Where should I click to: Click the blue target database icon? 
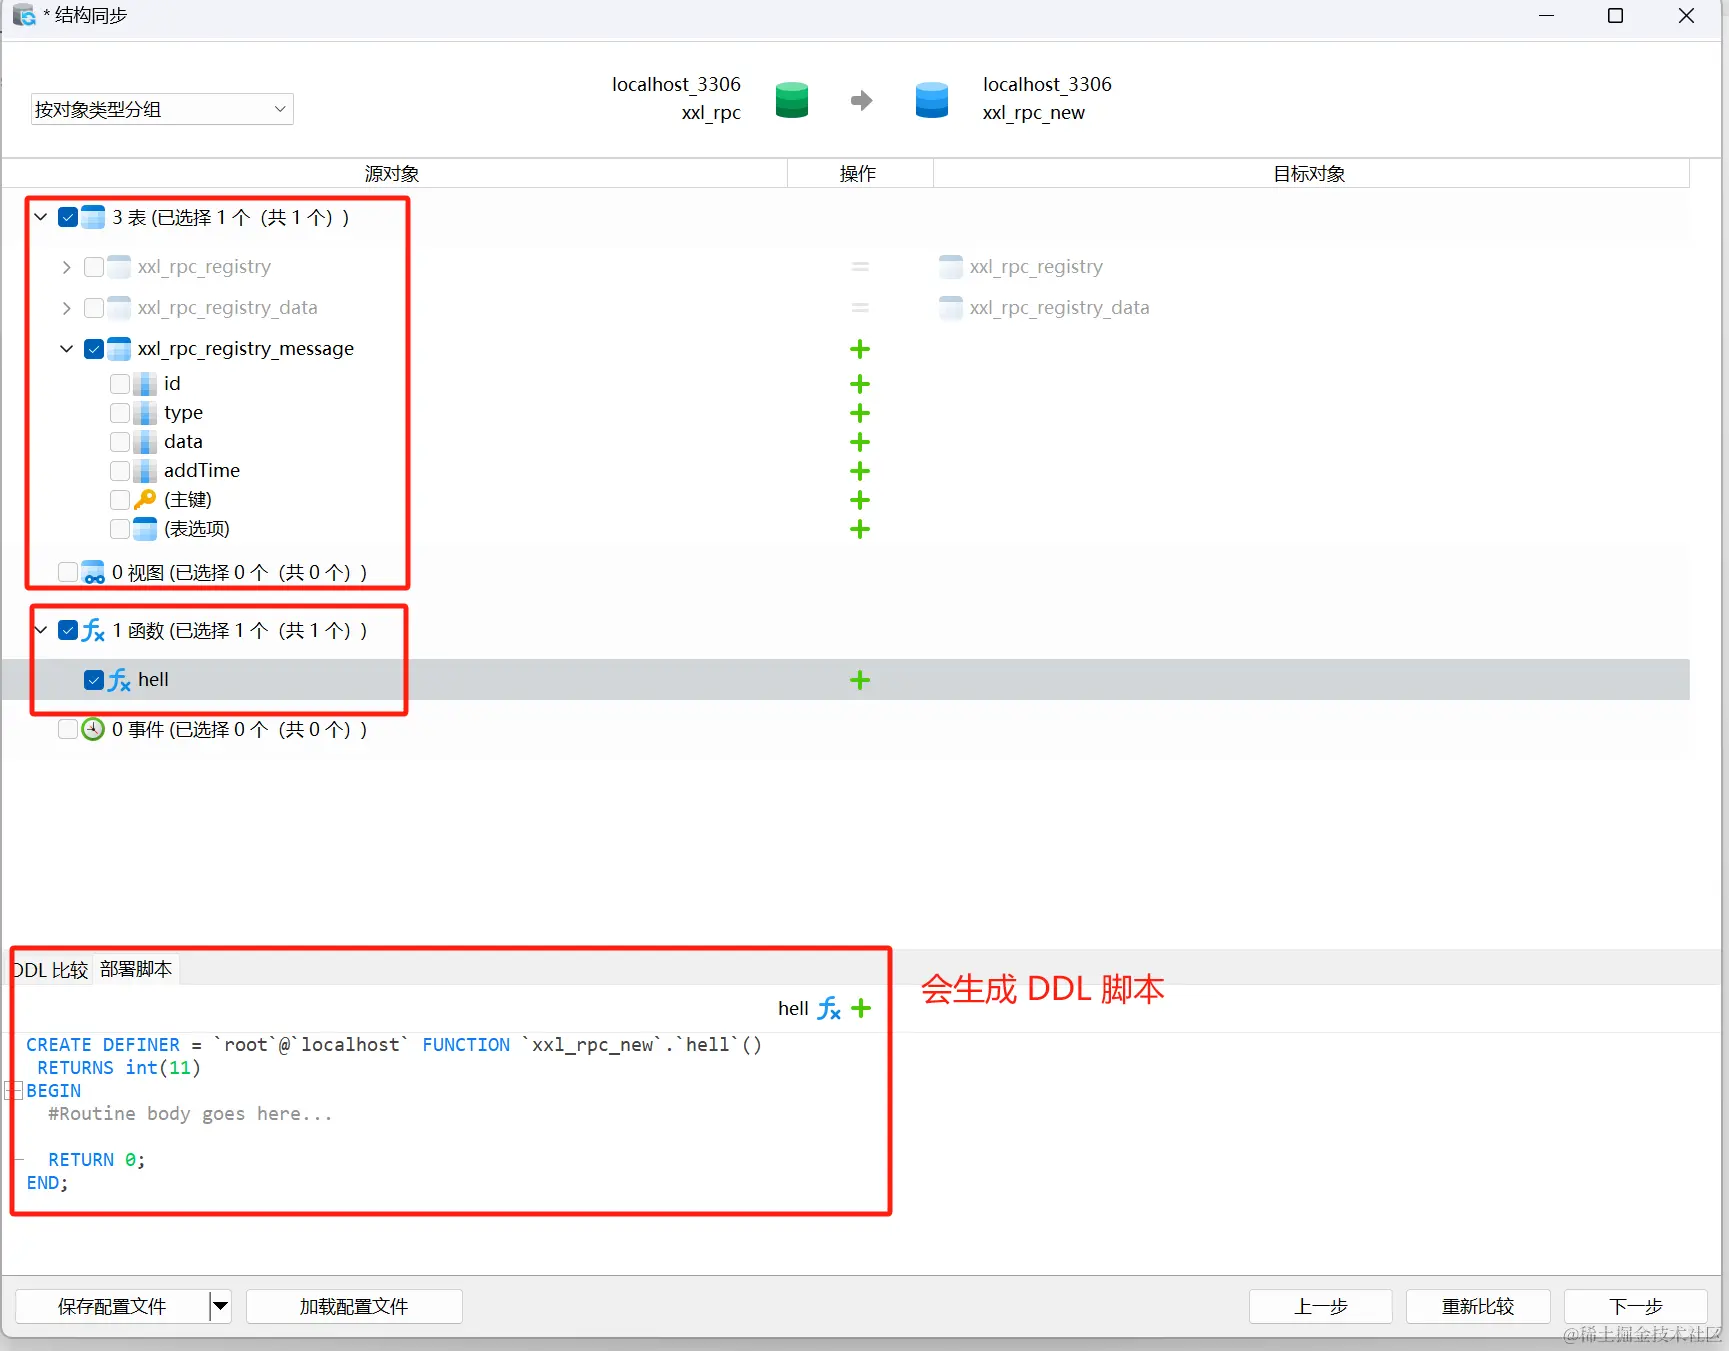coord(931,100)
